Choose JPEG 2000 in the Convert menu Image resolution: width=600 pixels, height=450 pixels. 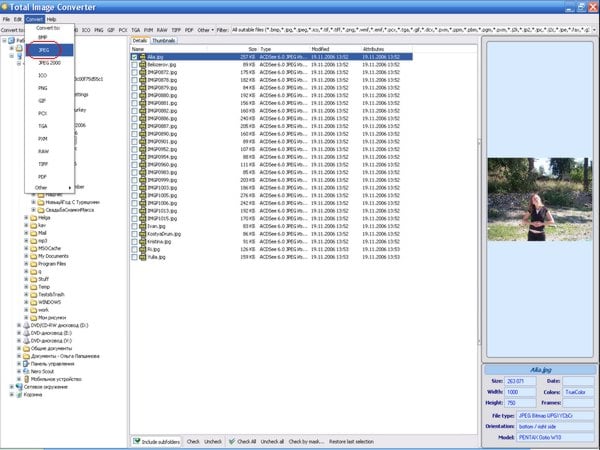click(x=49, y=63)
